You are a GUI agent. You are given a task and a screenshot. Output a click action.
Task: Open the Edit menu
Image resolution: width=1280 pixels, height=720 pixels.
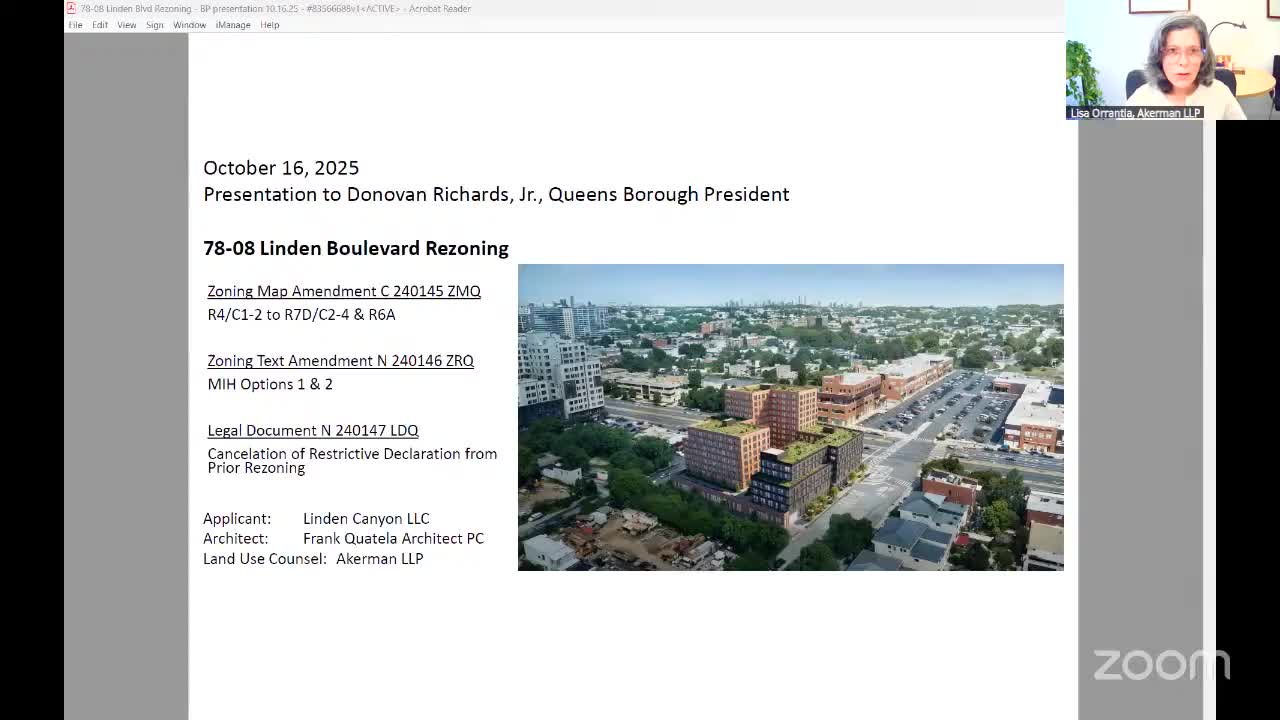(x=100, y=25)
